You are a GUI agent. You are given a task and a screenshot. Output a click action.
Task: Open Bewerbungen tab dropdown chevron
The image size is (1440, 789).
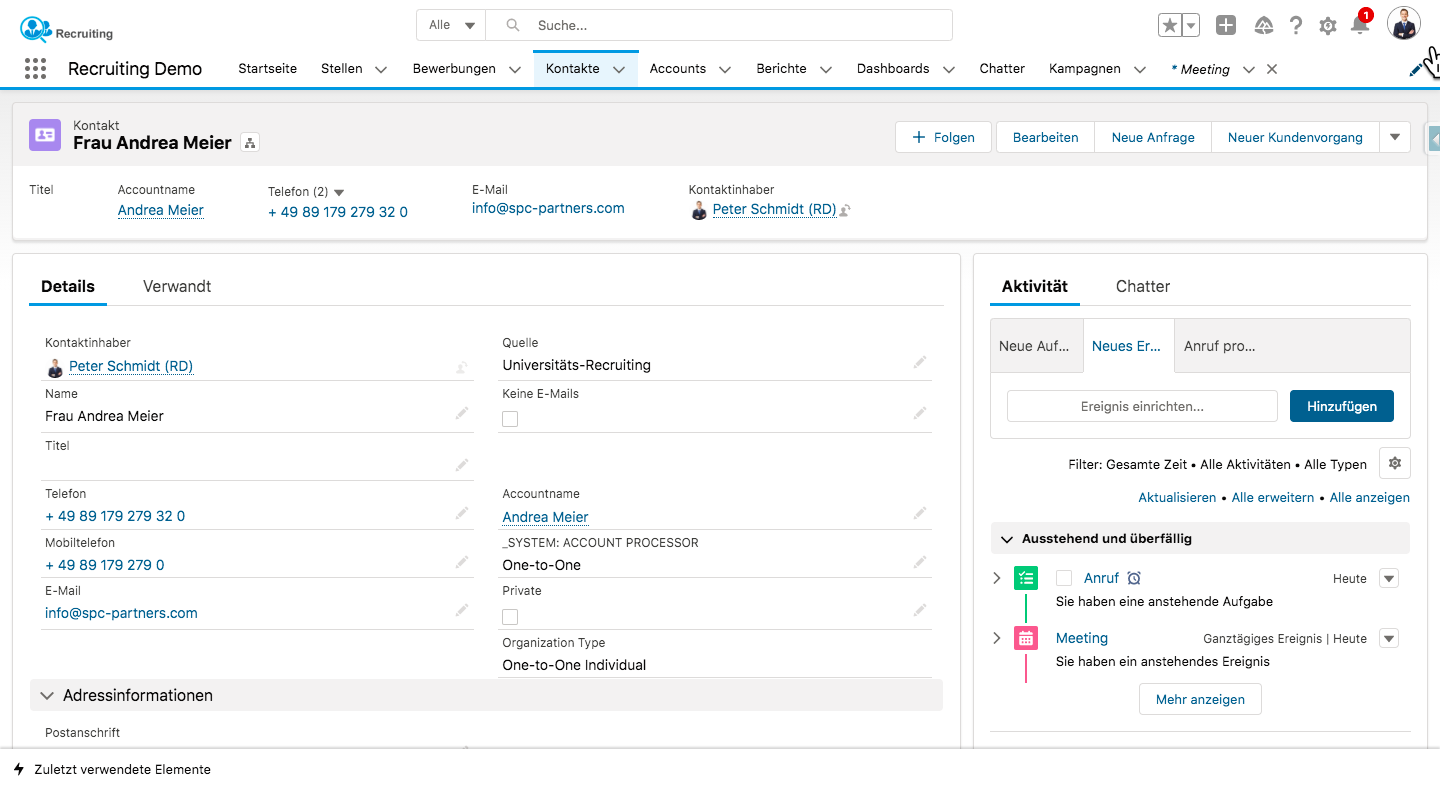(x=514, y=70)
